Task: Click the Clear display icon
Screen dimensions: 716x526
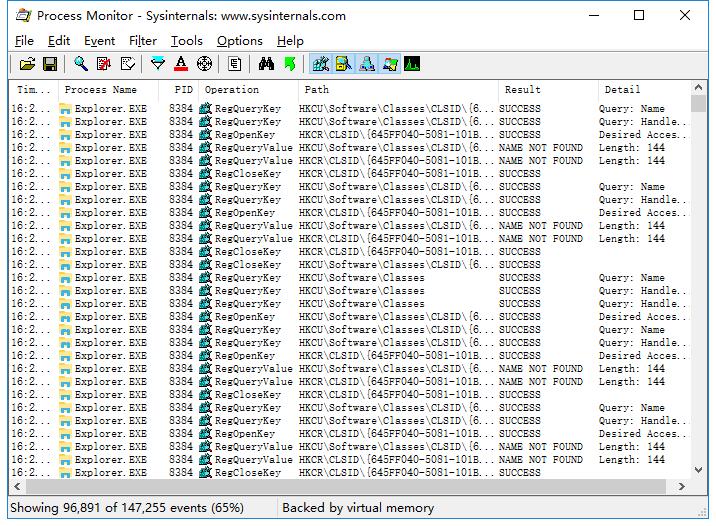Action: tap(127, 64)
